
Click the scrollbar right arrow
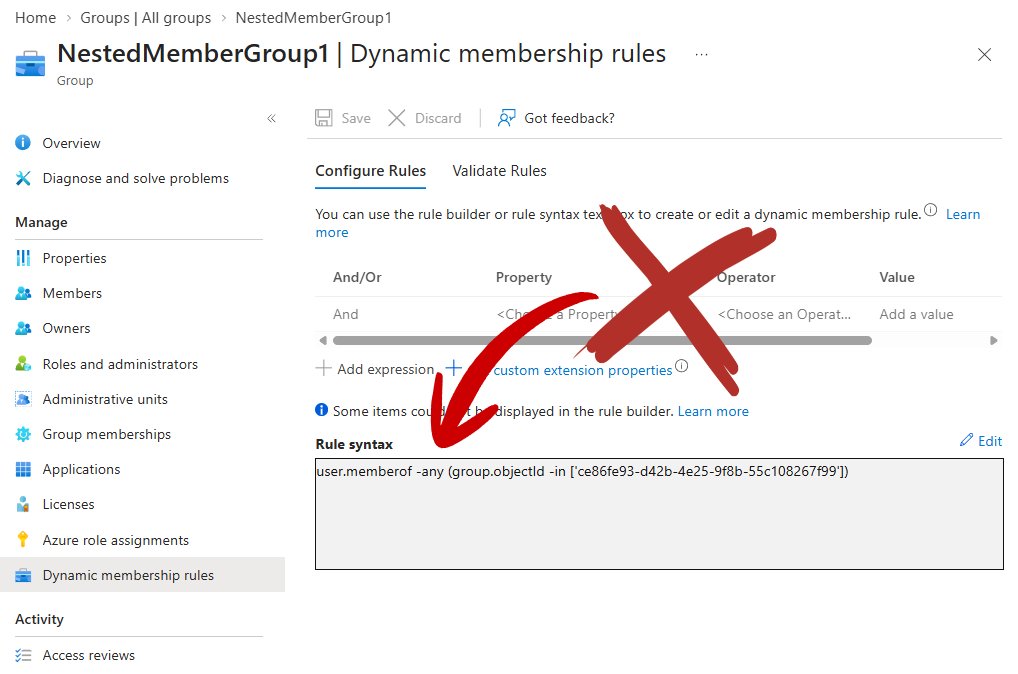[x=993, y=340]
